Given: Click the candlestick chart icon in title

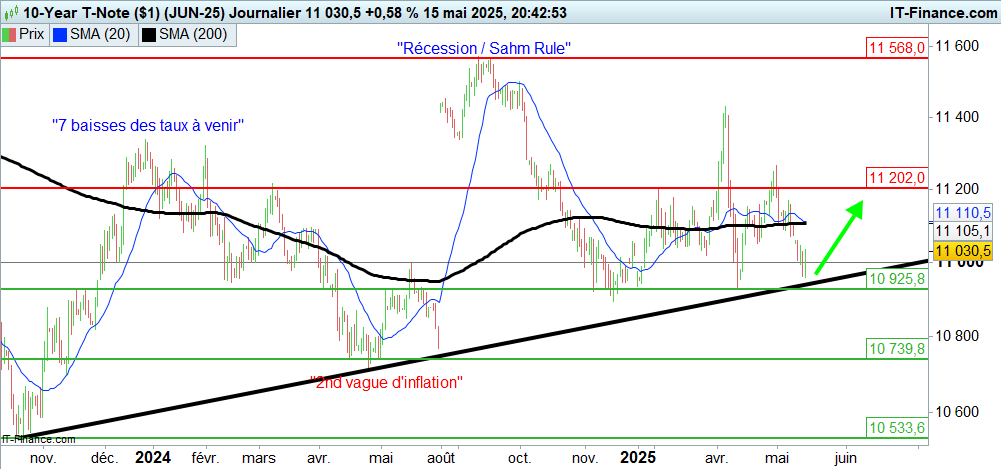Looking at the screenshot, I should click(10, 12).
